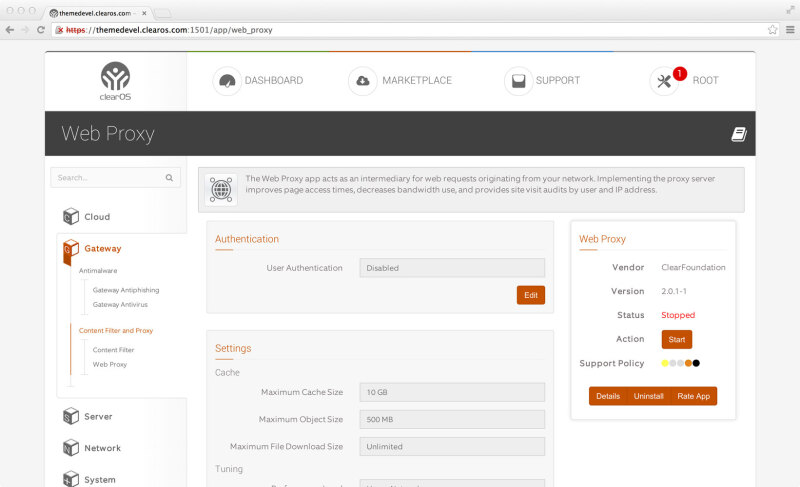Click the Web Proxy globe icon

(x=221, y=190)
